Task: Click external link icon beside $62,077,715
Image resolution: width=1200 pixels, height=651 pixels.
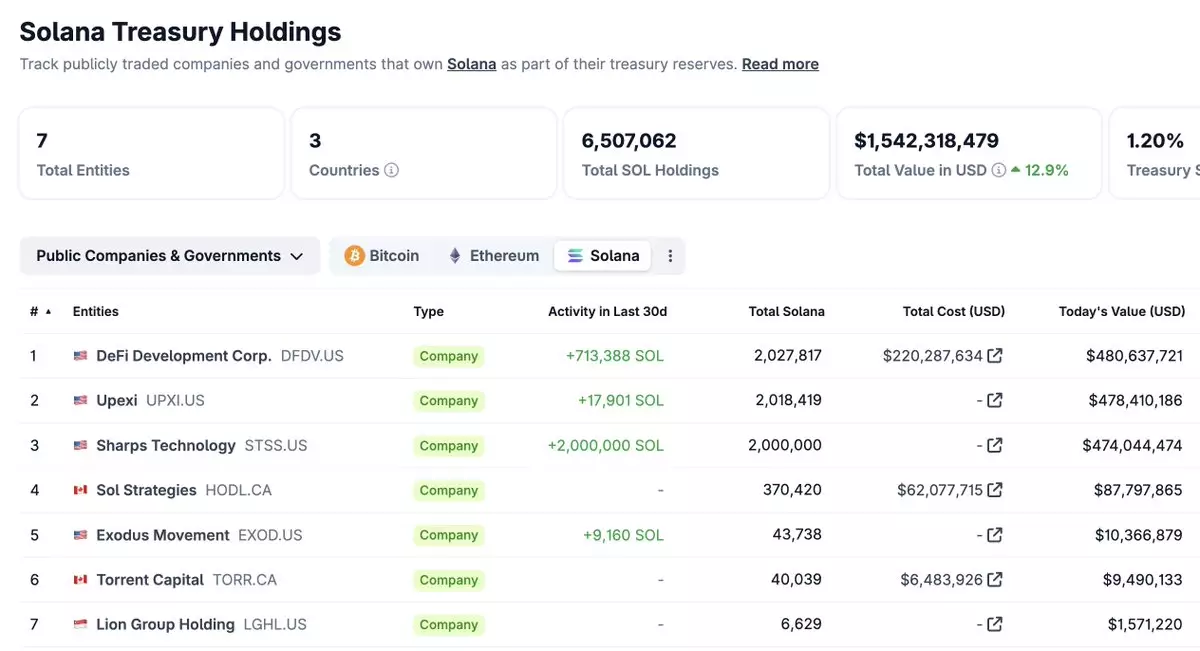Action: click(995, 490)
